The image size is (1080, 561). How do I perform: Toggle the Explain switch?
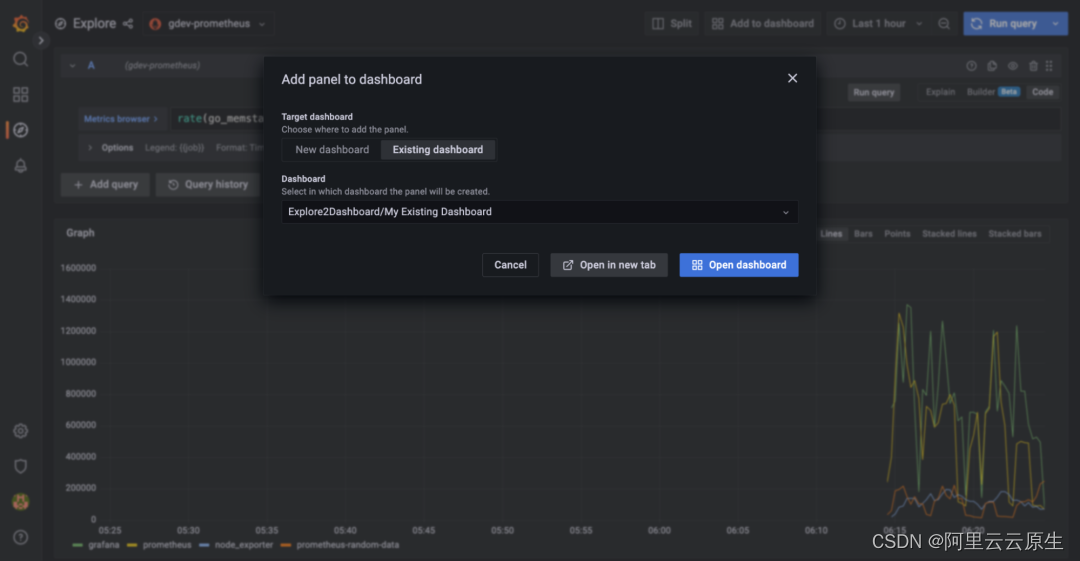[940, 92]
